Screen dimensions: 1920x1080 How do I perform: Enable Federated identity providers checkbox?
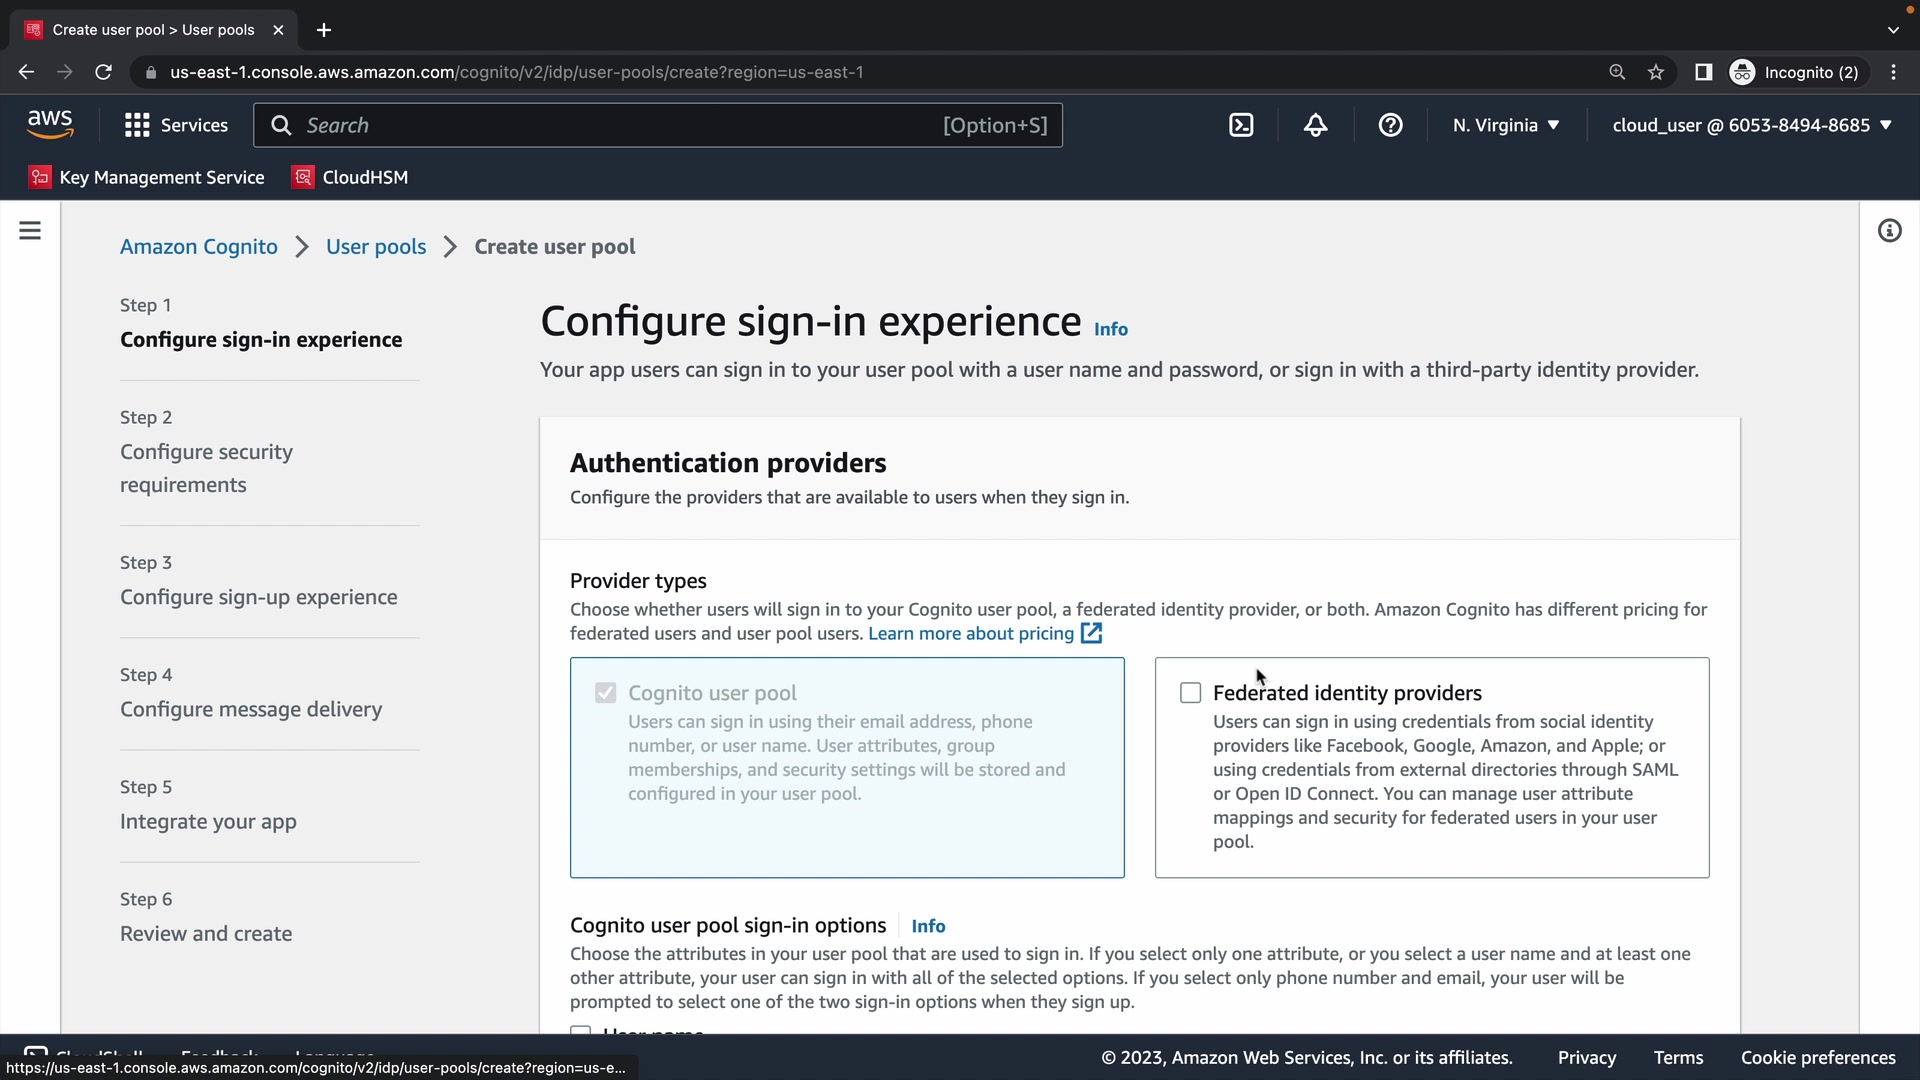coord(1190,693)
